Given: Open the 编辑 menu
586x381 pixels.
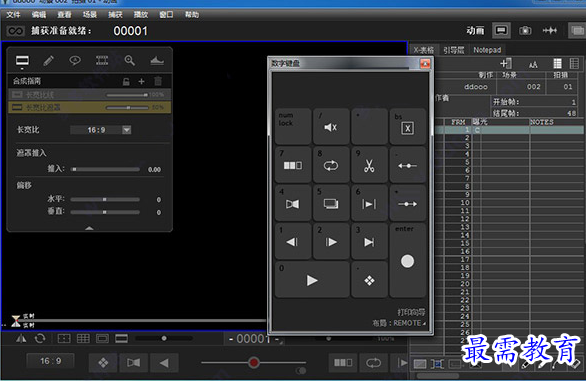Looking at the screenshot, I should [x=39, y=15].
